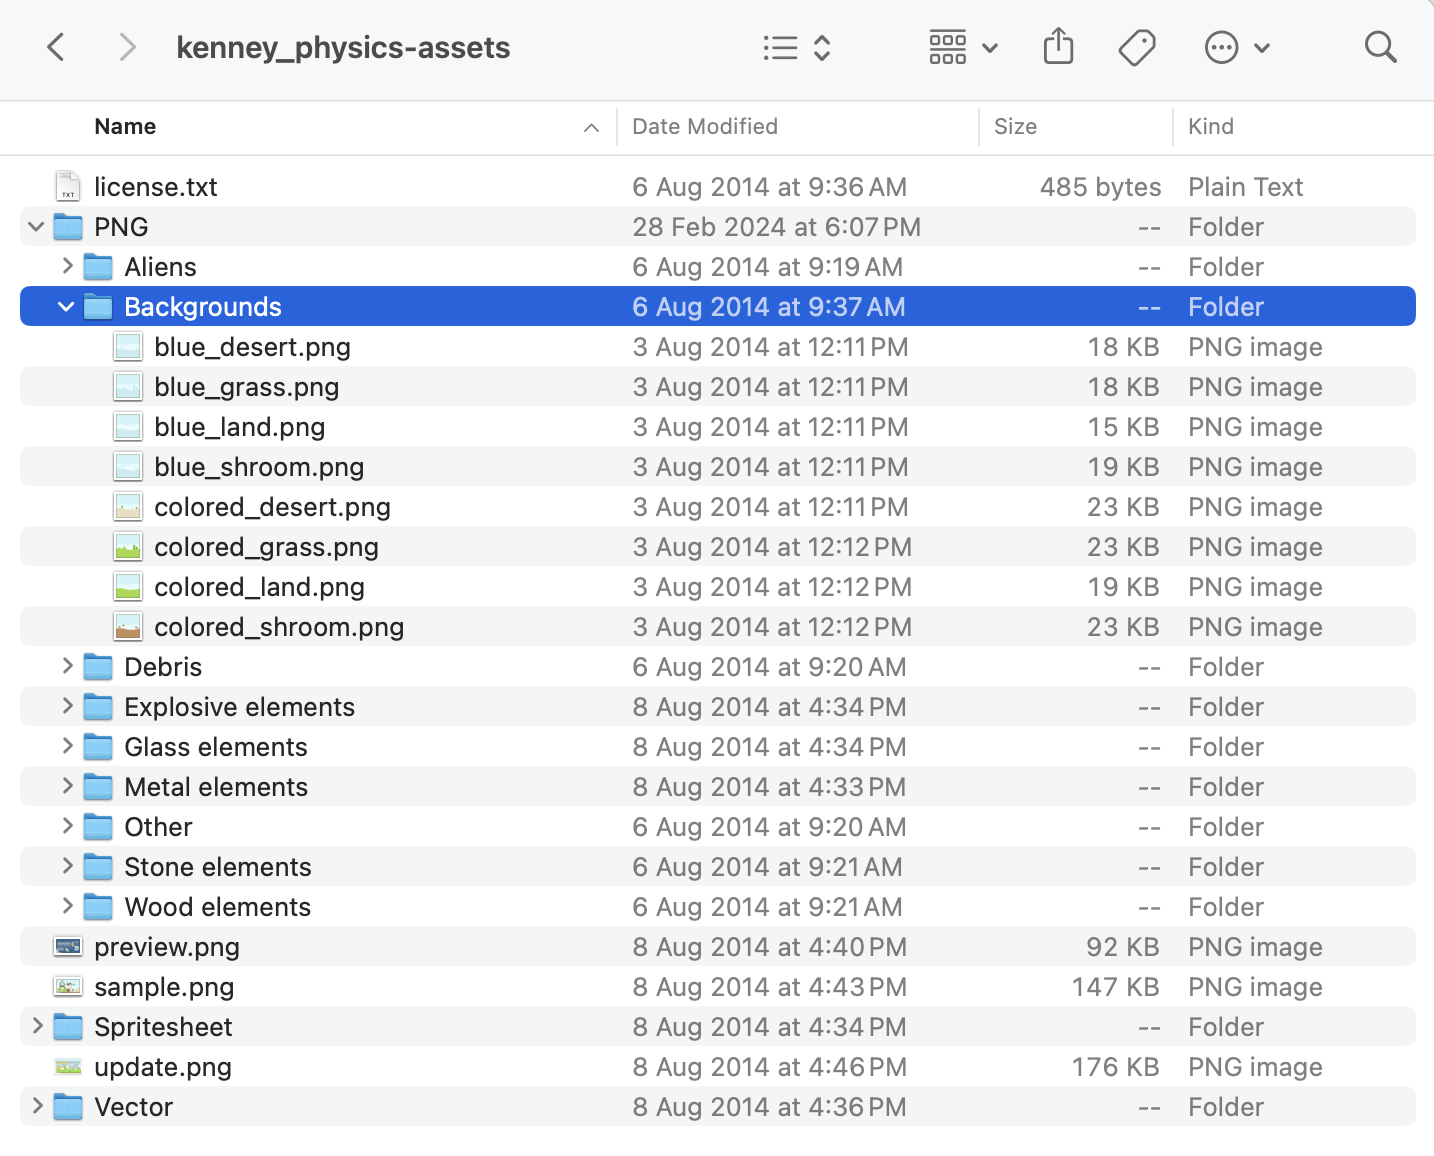Click the grouping icon in the toolbar
This screenshot has width=1434, height=1156.
coord(946,46)
